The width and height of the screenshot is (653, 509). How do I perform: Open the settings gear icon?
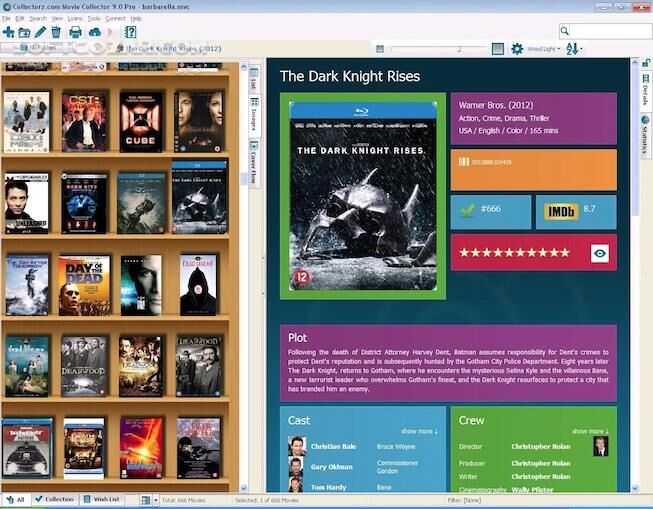517,49
